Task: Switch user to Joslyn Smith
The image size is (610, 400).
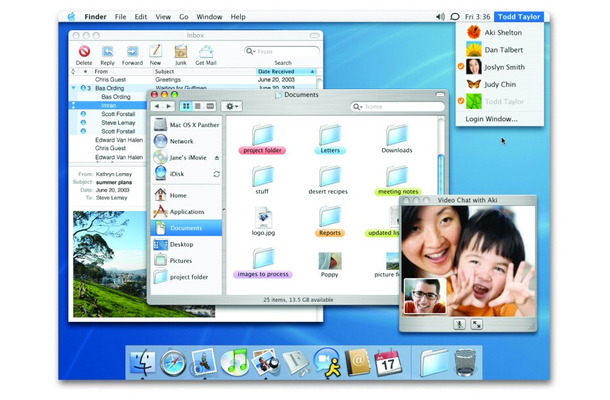Action: (x=500, y=67)
